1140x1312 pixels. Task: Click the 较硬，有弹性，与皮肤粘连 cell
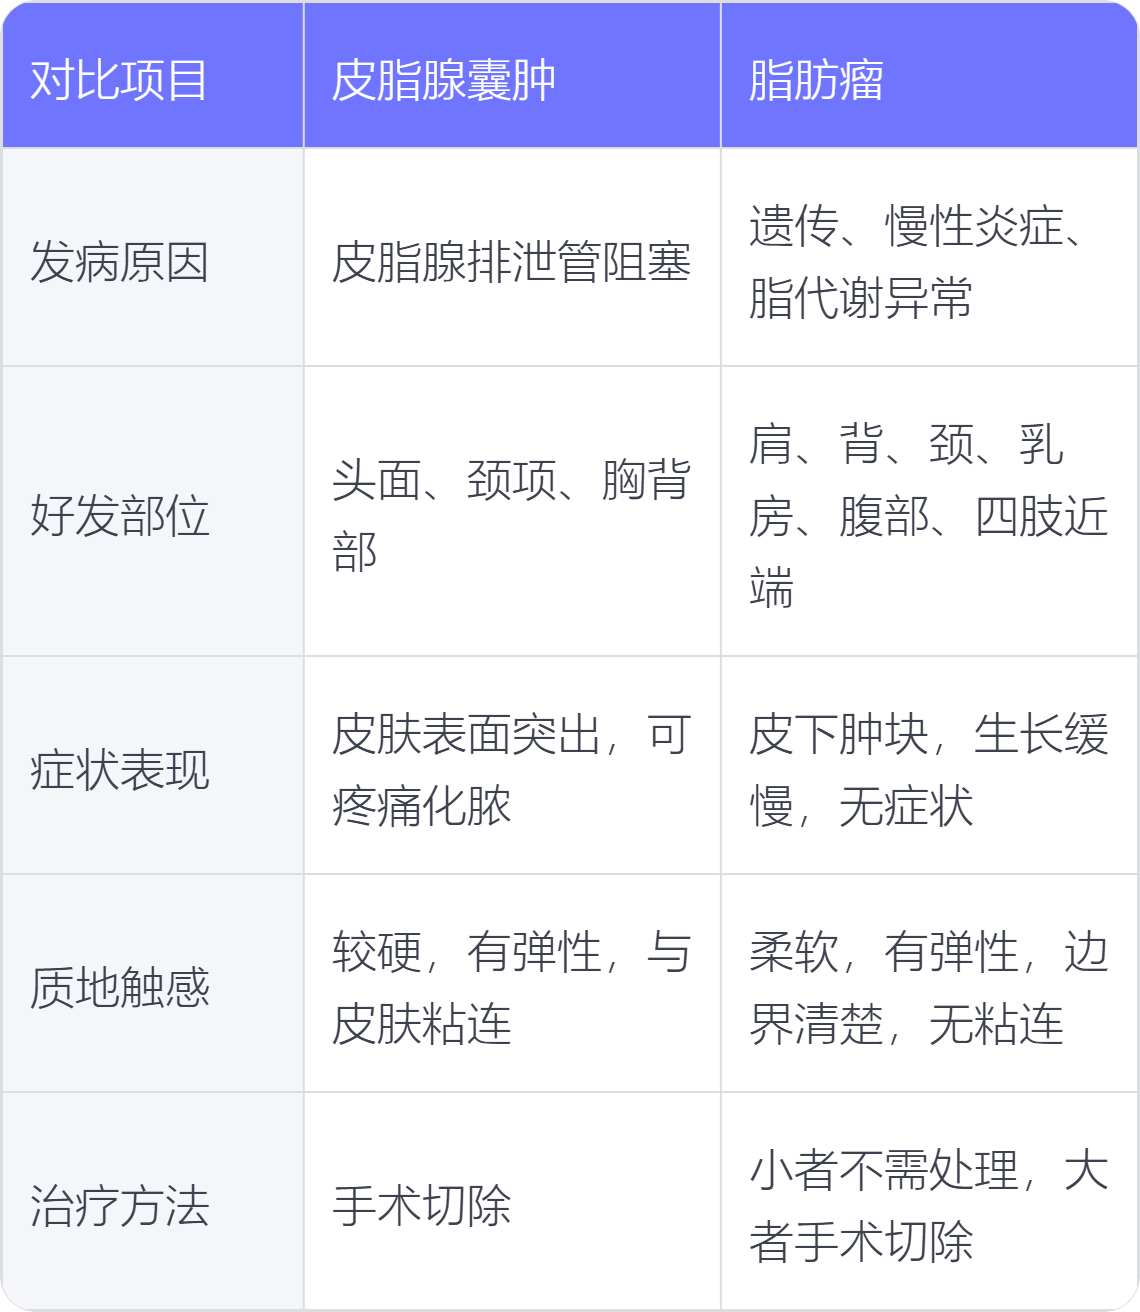point(511,988)
